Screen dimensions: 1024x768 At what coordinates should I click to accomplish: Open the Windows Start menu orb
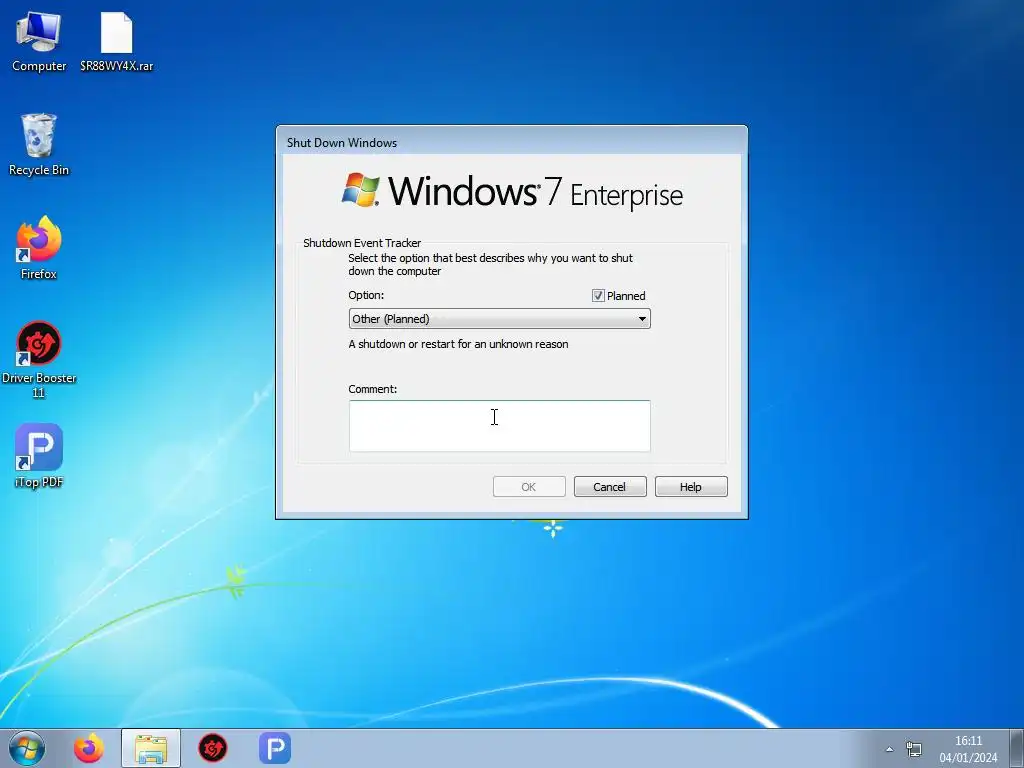coord(27,748)
